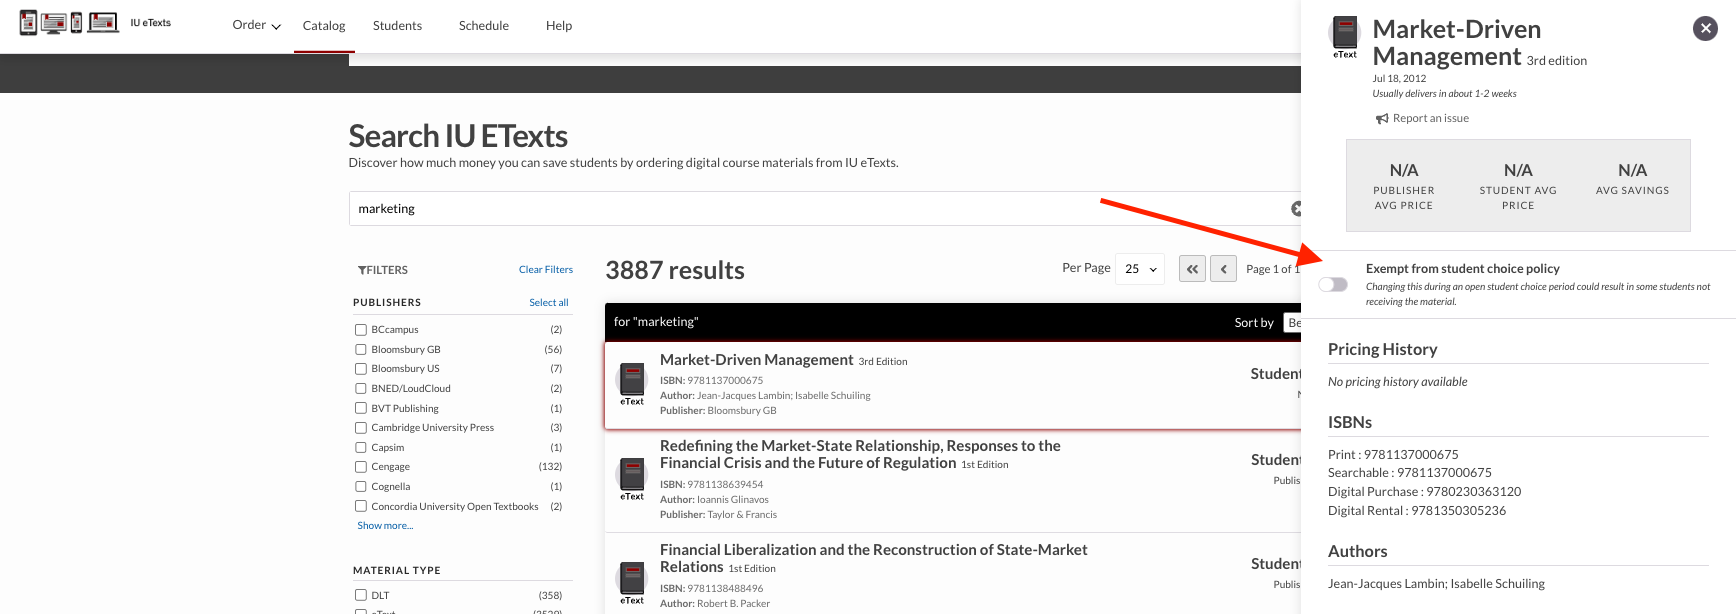
Task: Check the Cengage publisher filter
Action: (x=361, y=467)
